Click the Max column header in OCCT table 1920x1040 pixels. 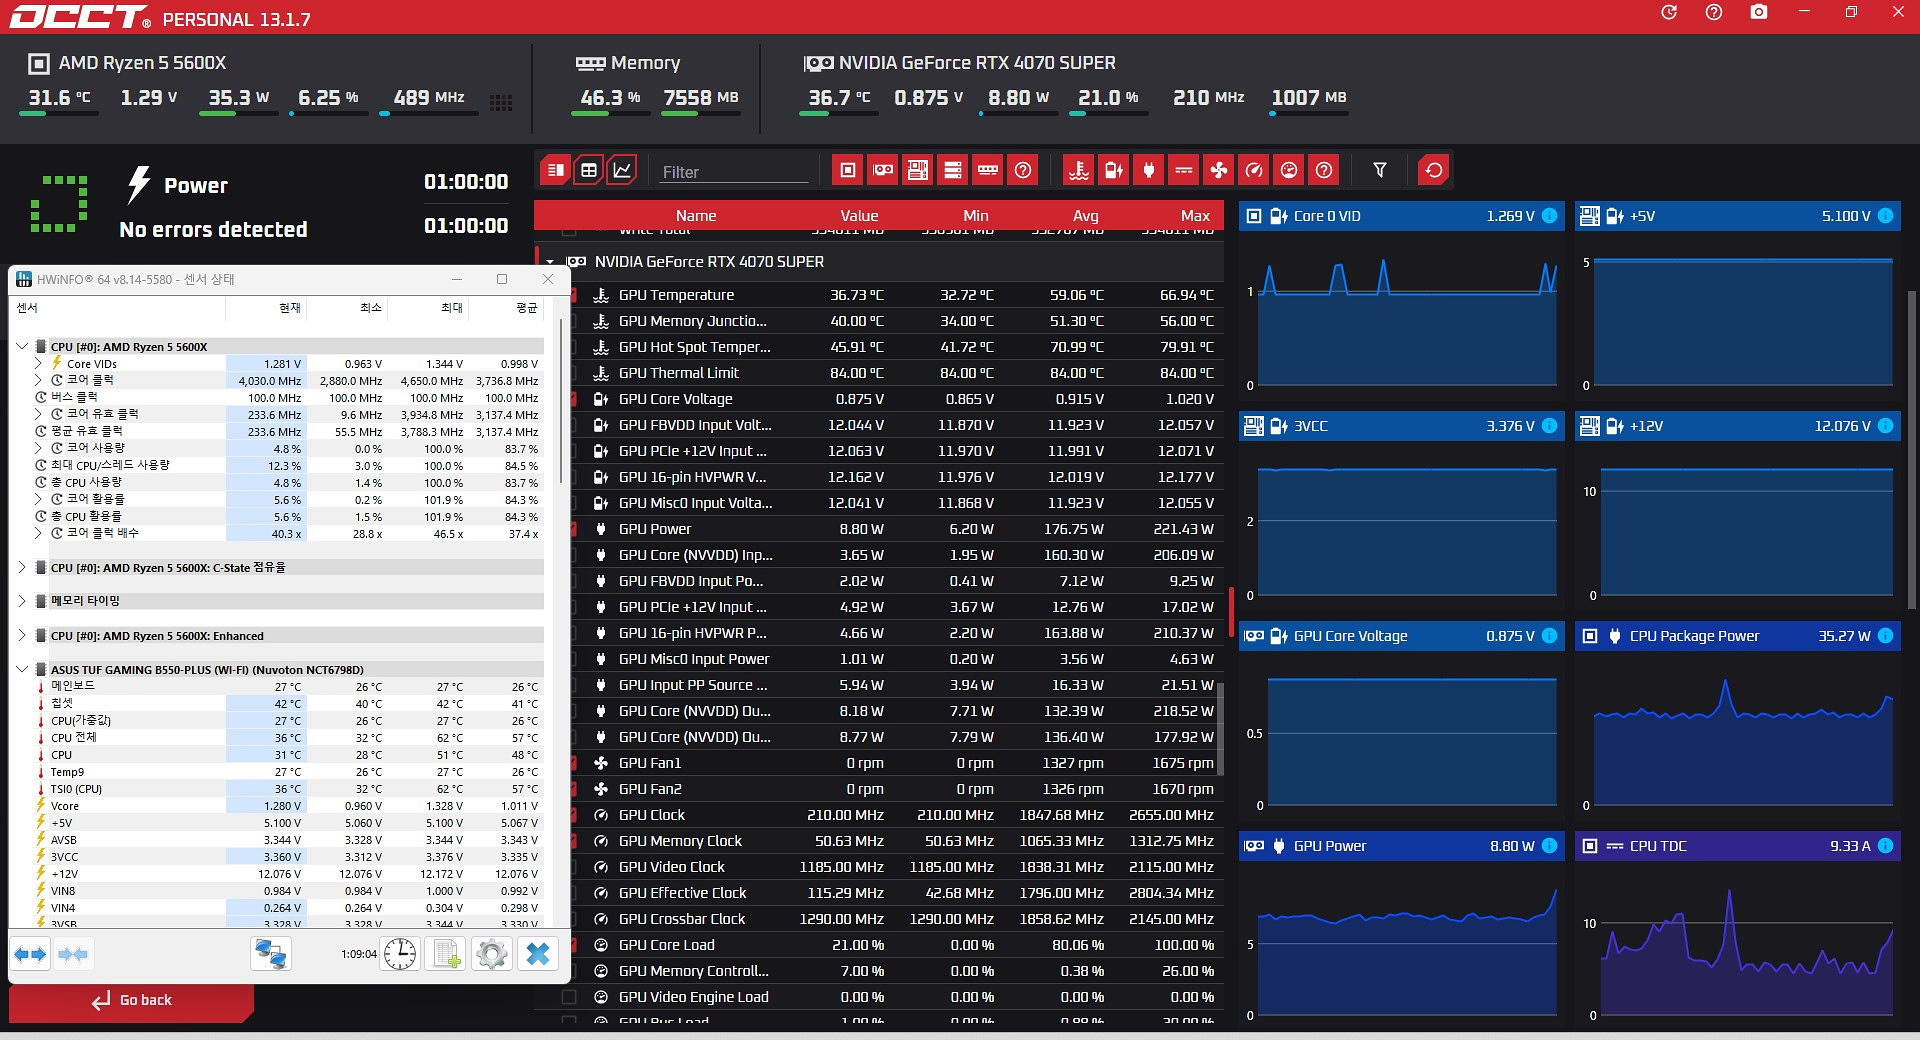click(1195, 216)
